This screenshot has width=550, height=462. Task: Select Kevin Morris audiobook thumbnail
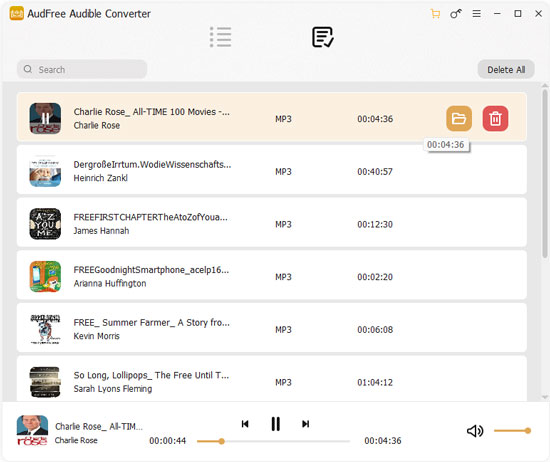(x=45, y=329)
